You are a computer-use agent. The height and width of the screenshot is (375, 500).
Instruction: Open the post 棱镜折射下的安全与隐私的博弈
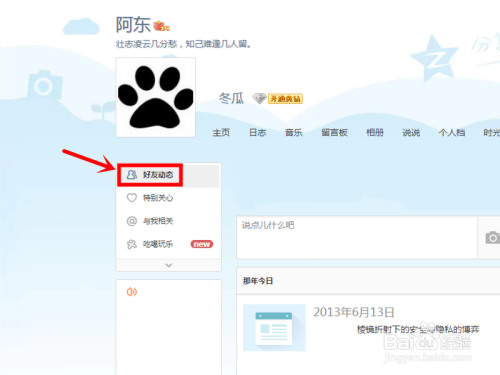(x=418, y=330)
